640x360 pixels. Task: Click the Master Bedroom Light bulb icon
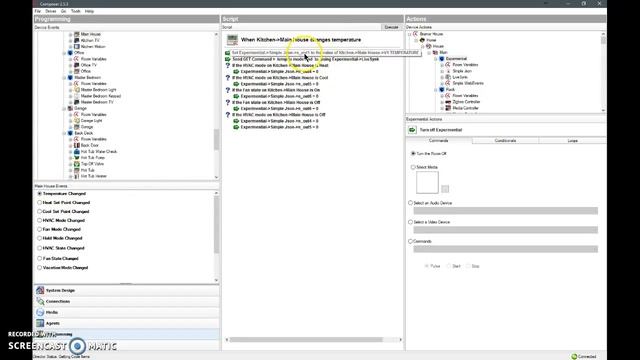pos(76,90)
